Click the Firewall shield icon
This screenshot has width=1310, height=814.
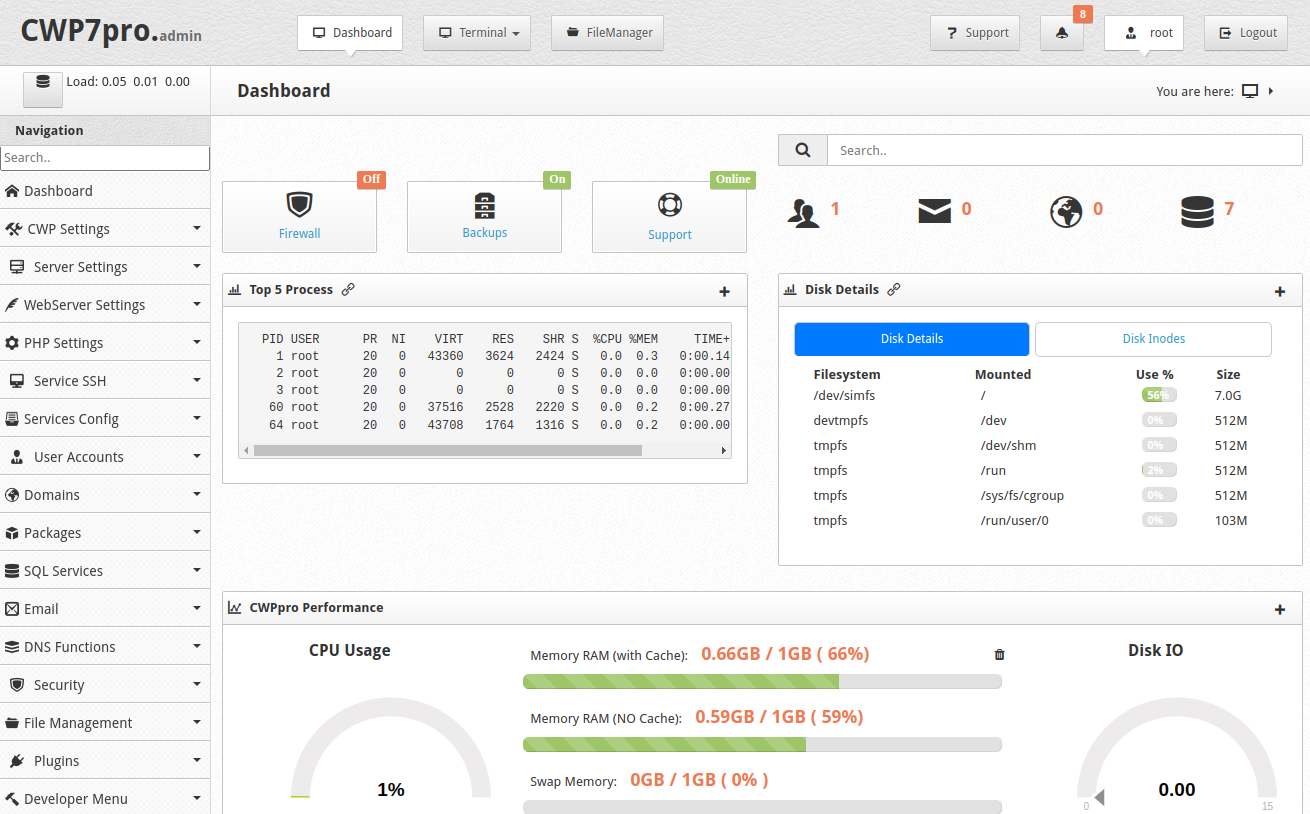[299, 205]
